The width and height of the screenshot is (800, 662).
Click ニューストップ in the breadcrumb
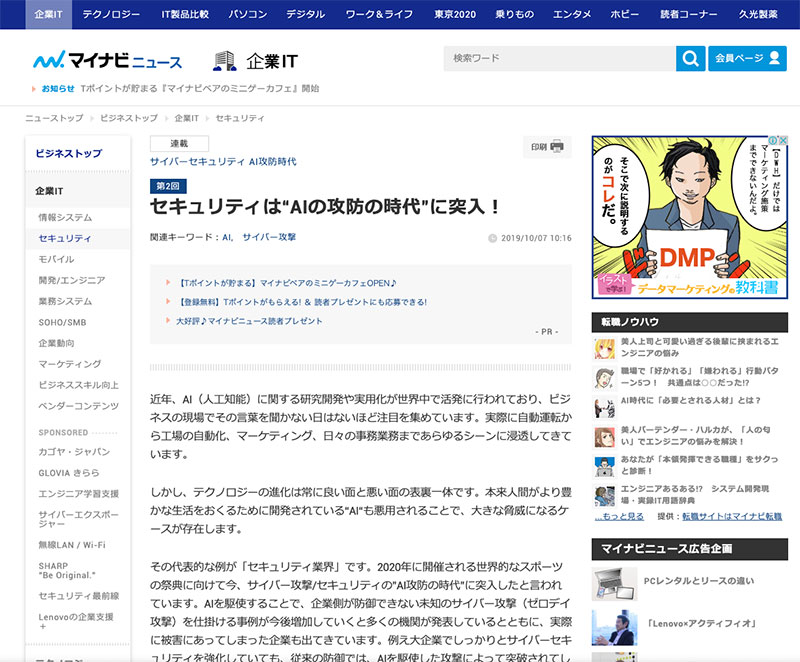[54, 118]
